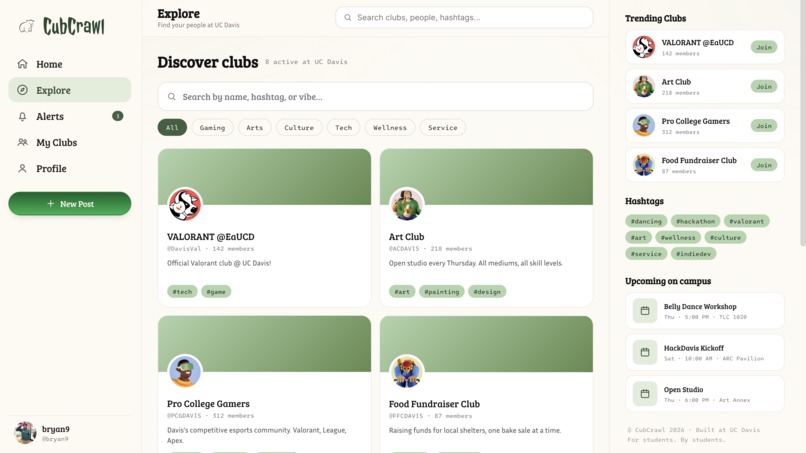This screenshot has height=453, width=806.
Task: Select Explore in the sidebar
Action: pyautogui.click(x=69, y=90)
